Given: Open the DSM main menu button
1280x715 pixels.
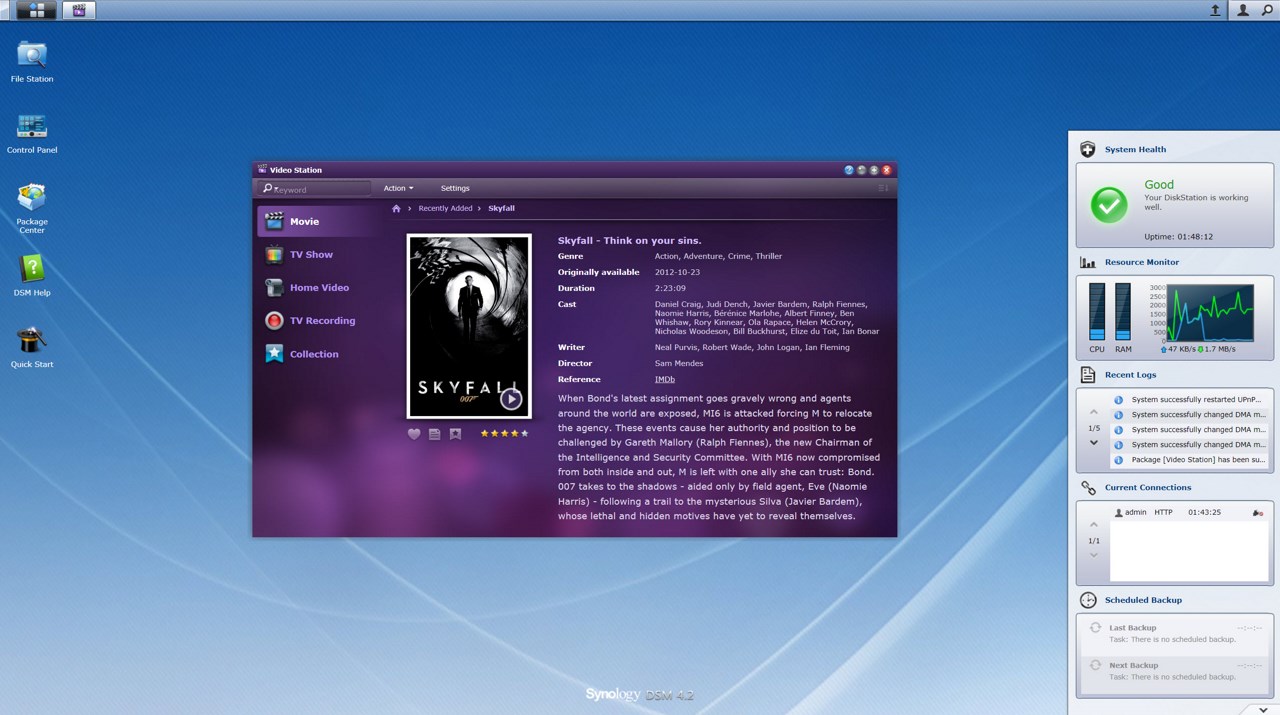Looking at the screenshot, I should point(35,10).
